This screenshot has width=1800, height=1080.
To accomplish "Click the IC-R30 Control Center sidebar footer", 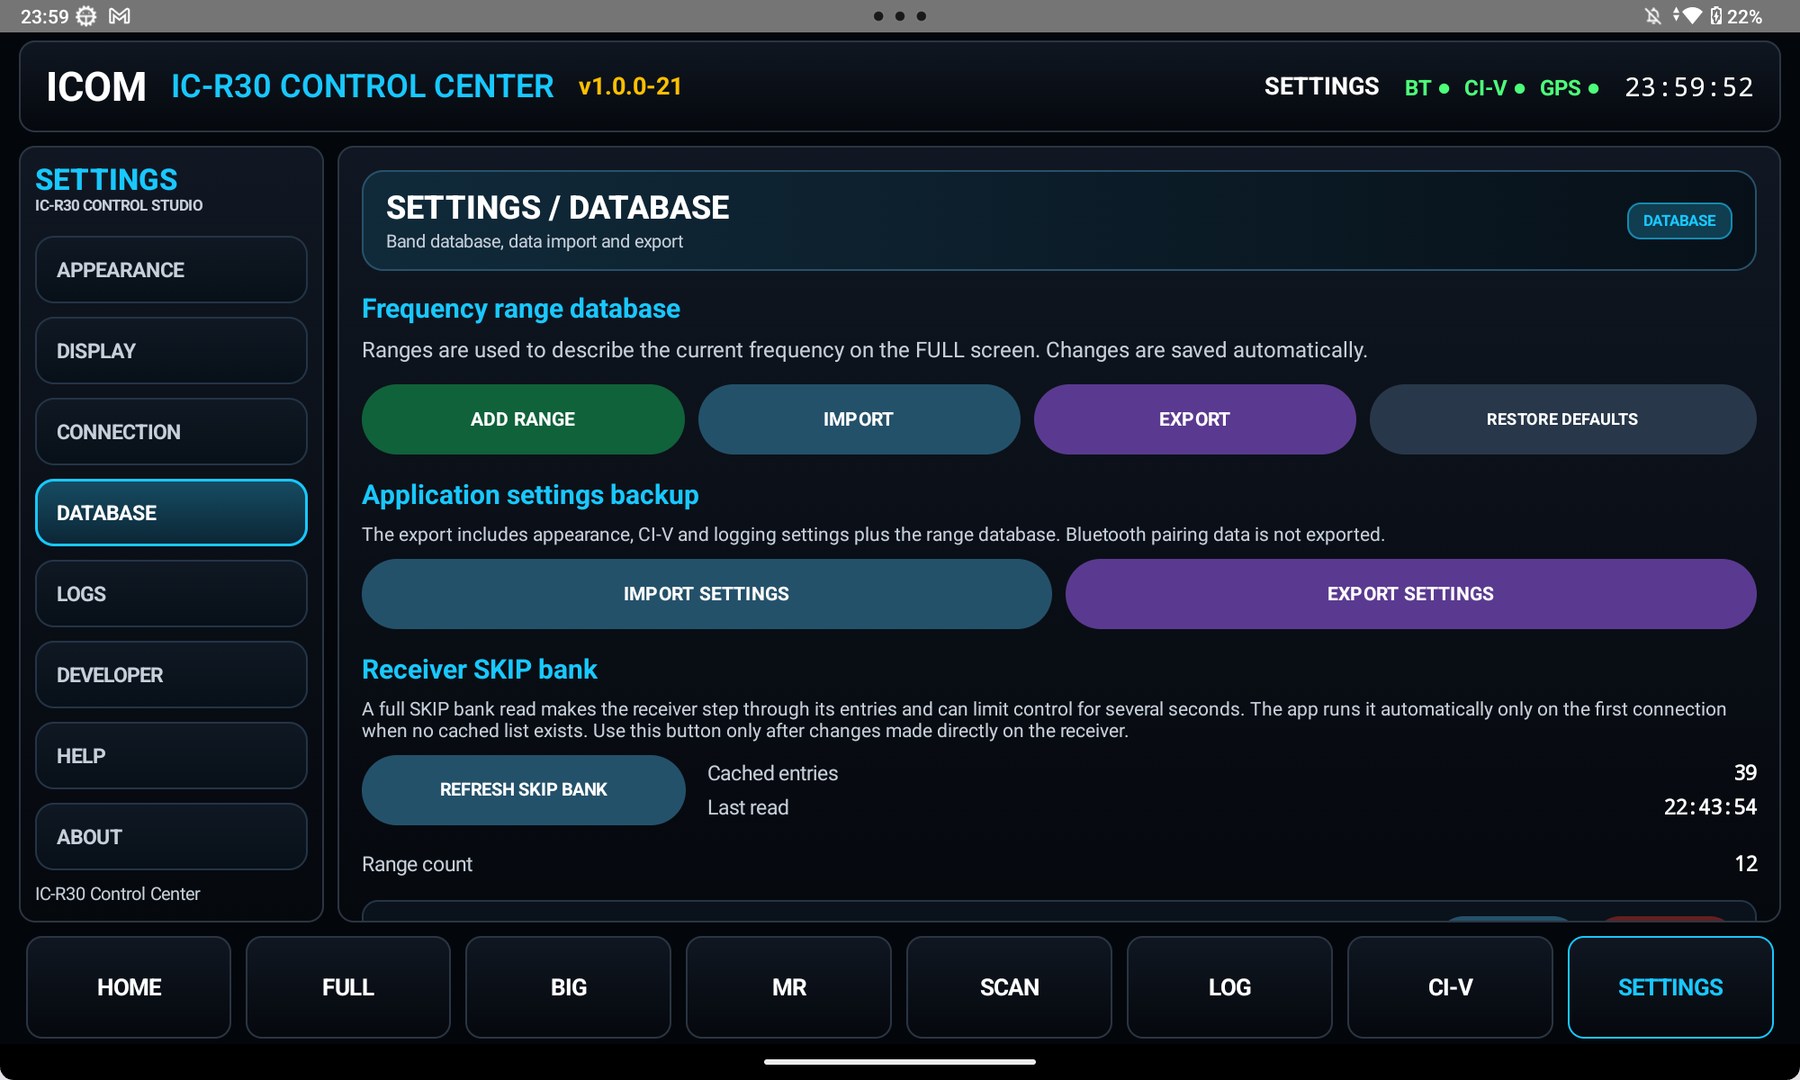I will coord(118,894).
